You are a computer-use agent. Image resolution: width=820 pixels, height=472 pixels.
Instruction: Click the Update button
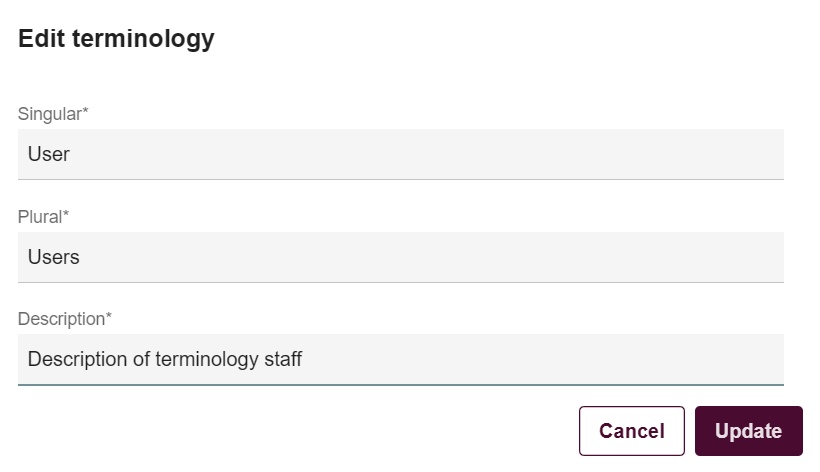[x=748, y=431]
